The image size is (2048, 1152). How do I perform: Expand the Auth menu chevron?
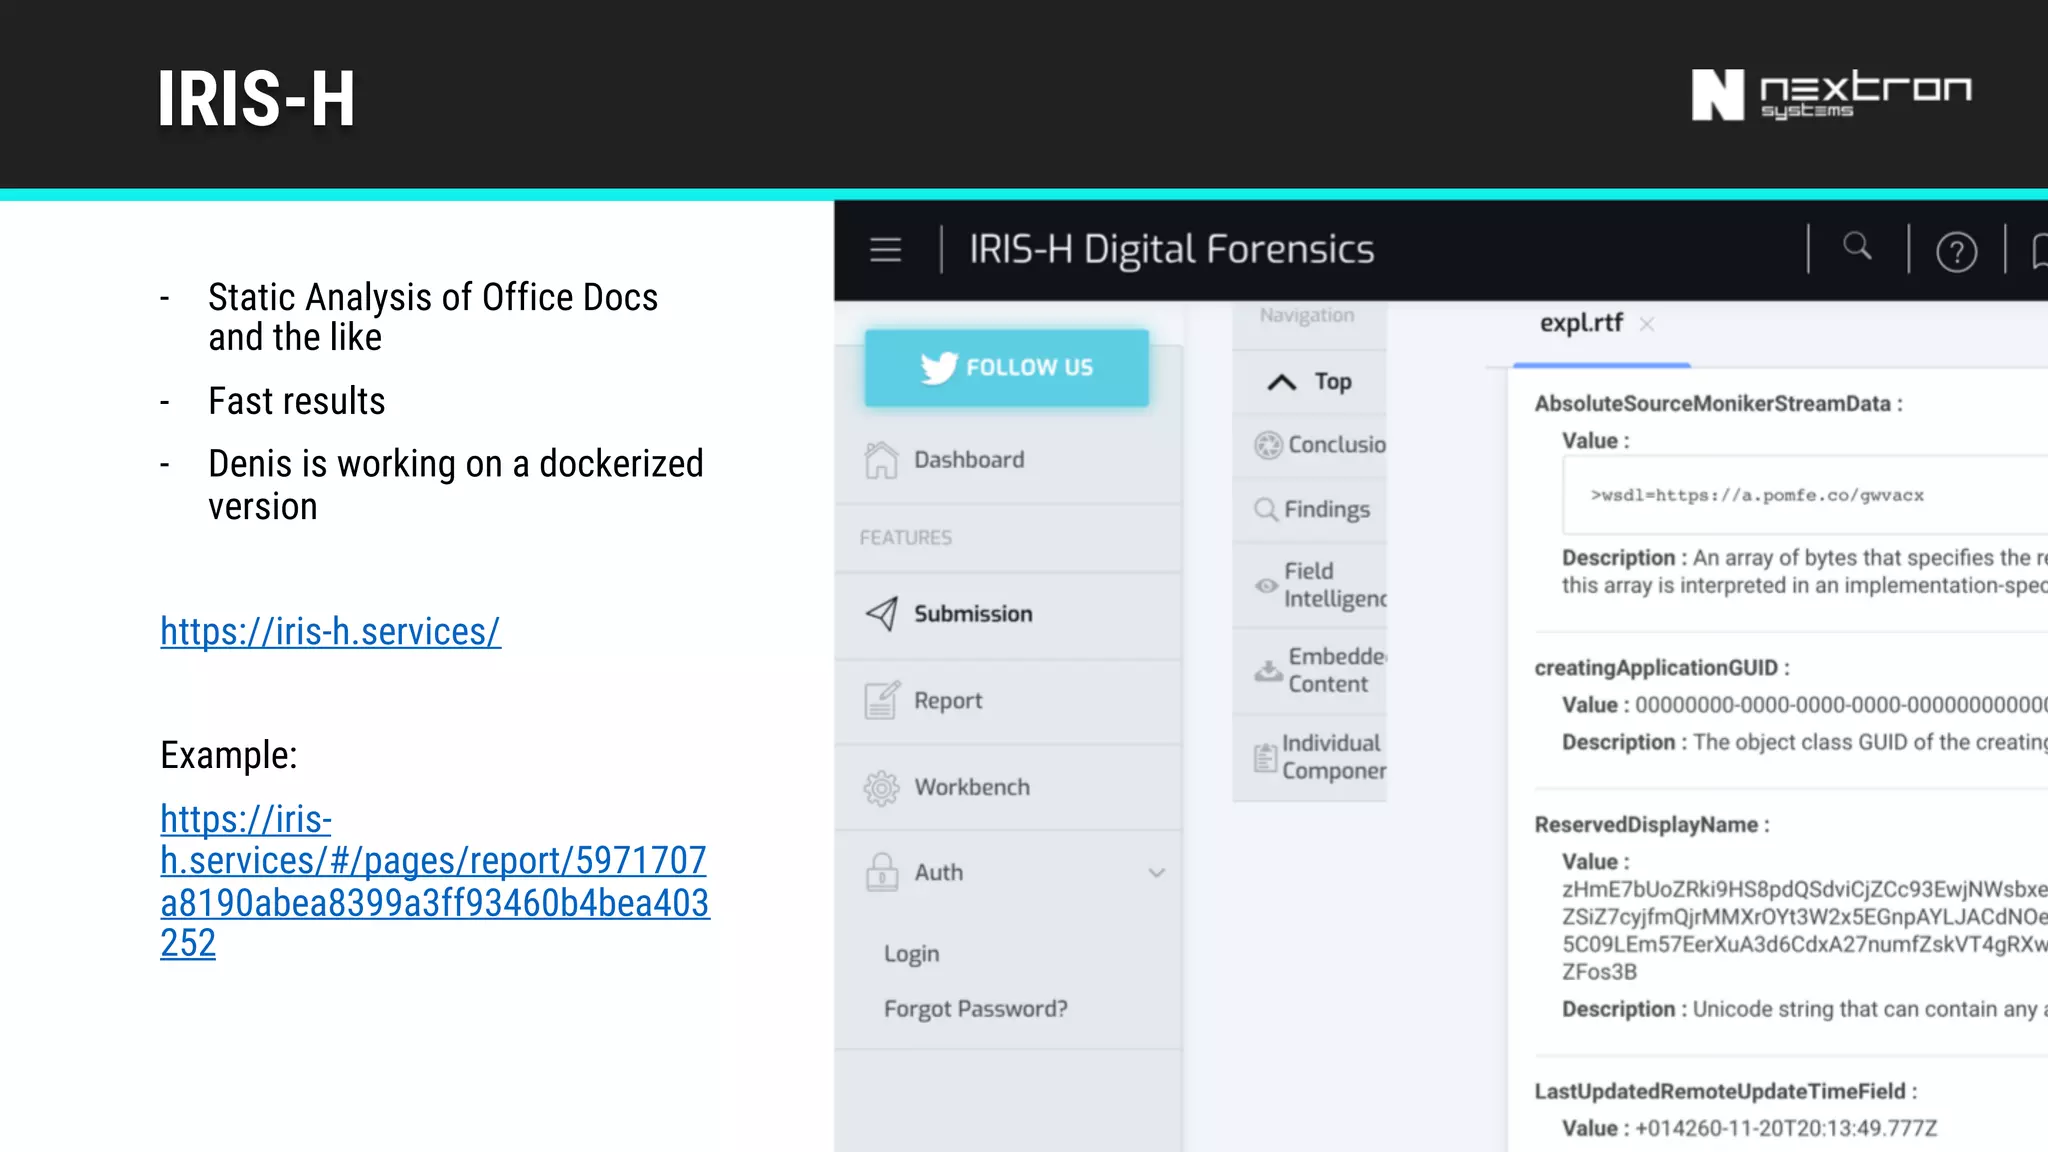click(1157, 873)
